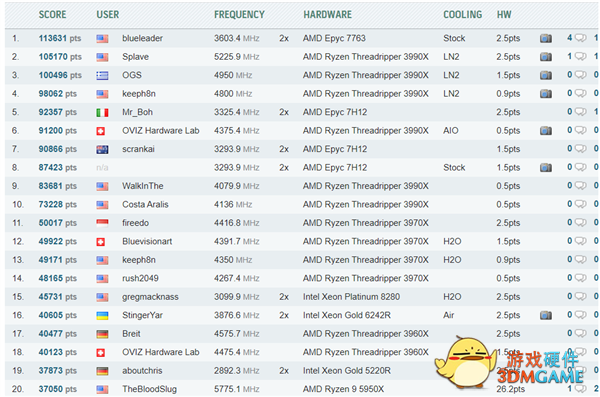This screenshot has width=600, height=397.
Task: Open TheBloodSlug user profile
Action: tap(149, 389)
